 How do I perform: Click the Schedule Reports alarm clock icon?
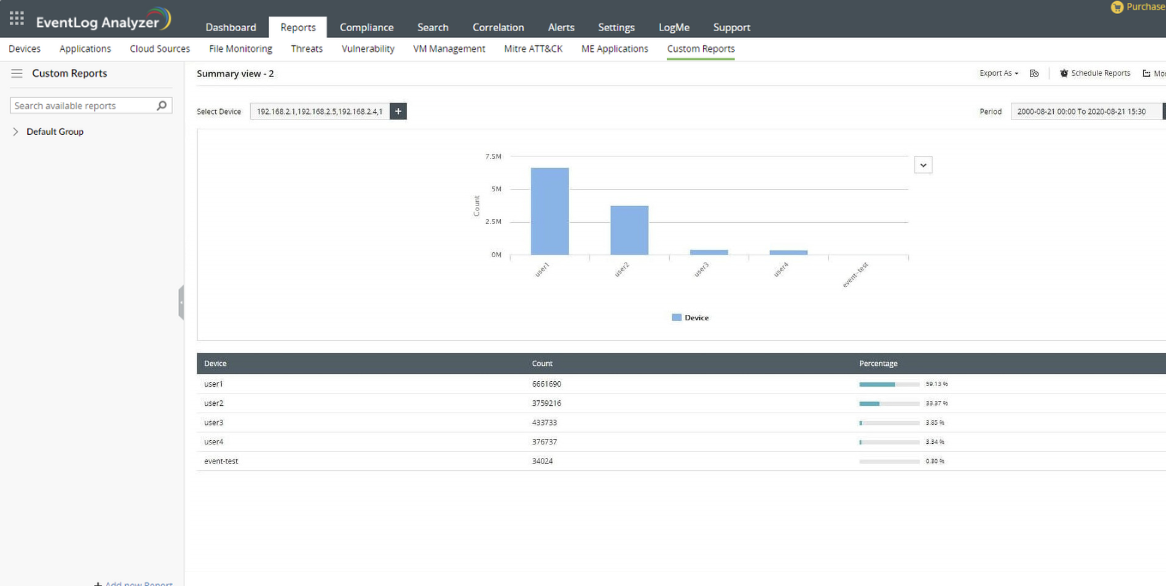tap(1064, 74)
